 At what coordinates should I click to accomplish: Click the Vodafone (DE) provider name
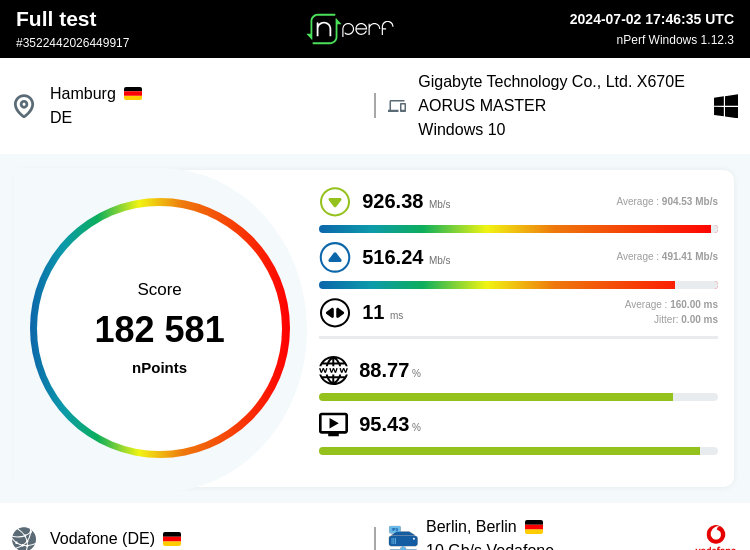[x=102, y=539]
